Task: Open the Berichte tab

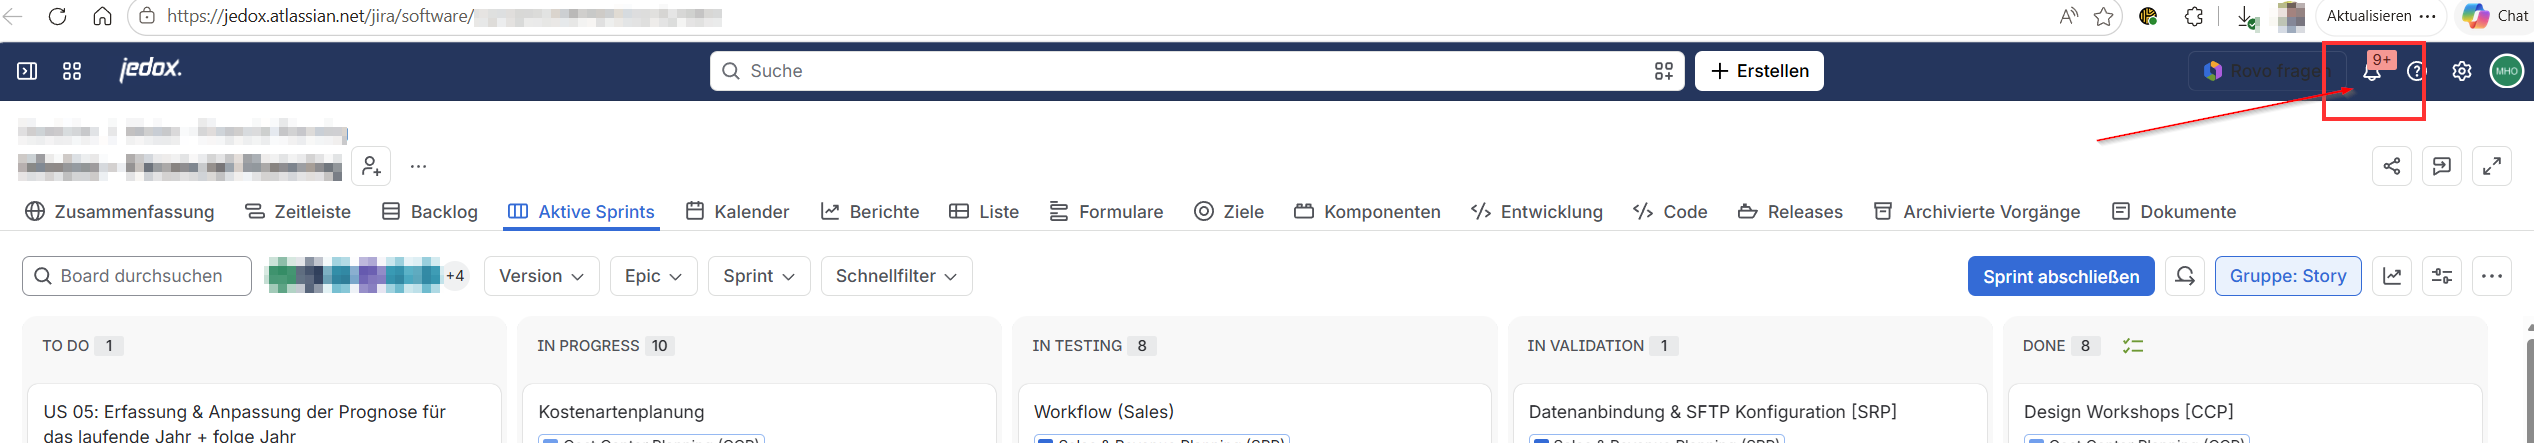Action: [870, 212]
